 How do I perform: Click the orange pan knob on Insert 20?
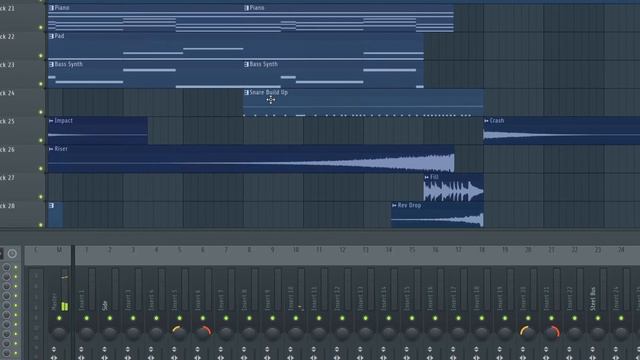click(x=528, y=333)
